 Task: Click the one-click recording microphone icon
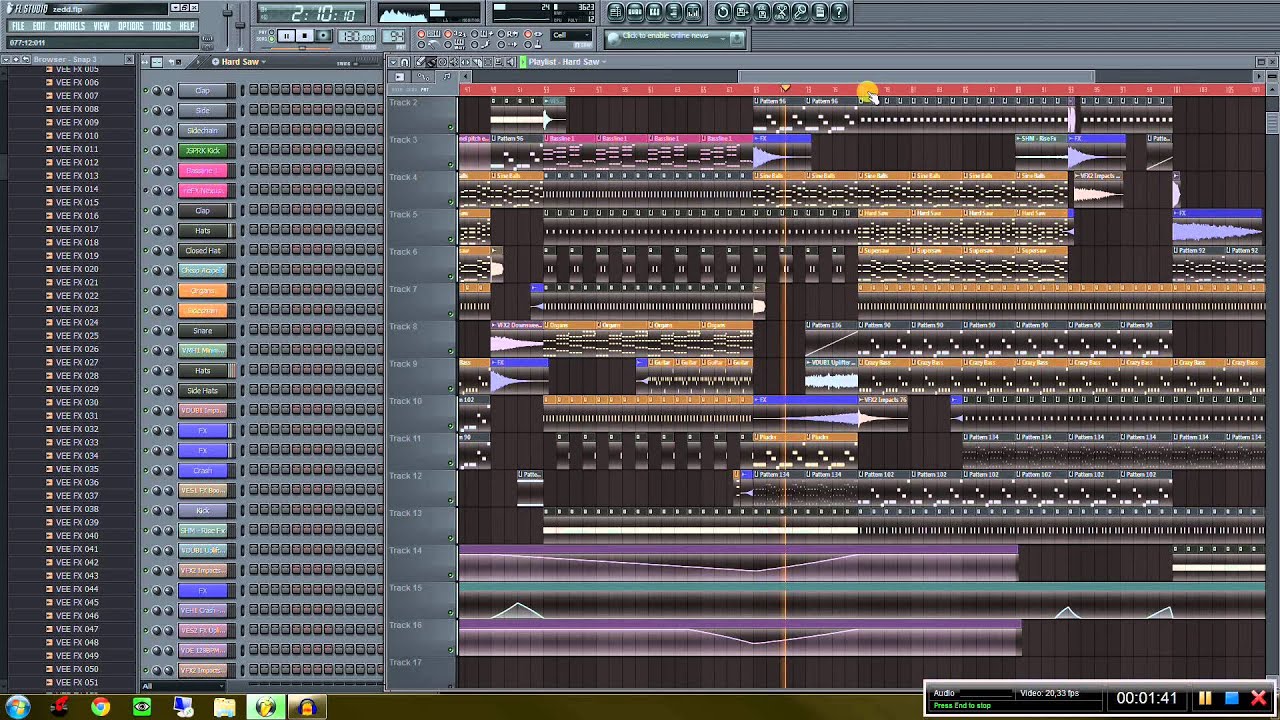point(800,12)
